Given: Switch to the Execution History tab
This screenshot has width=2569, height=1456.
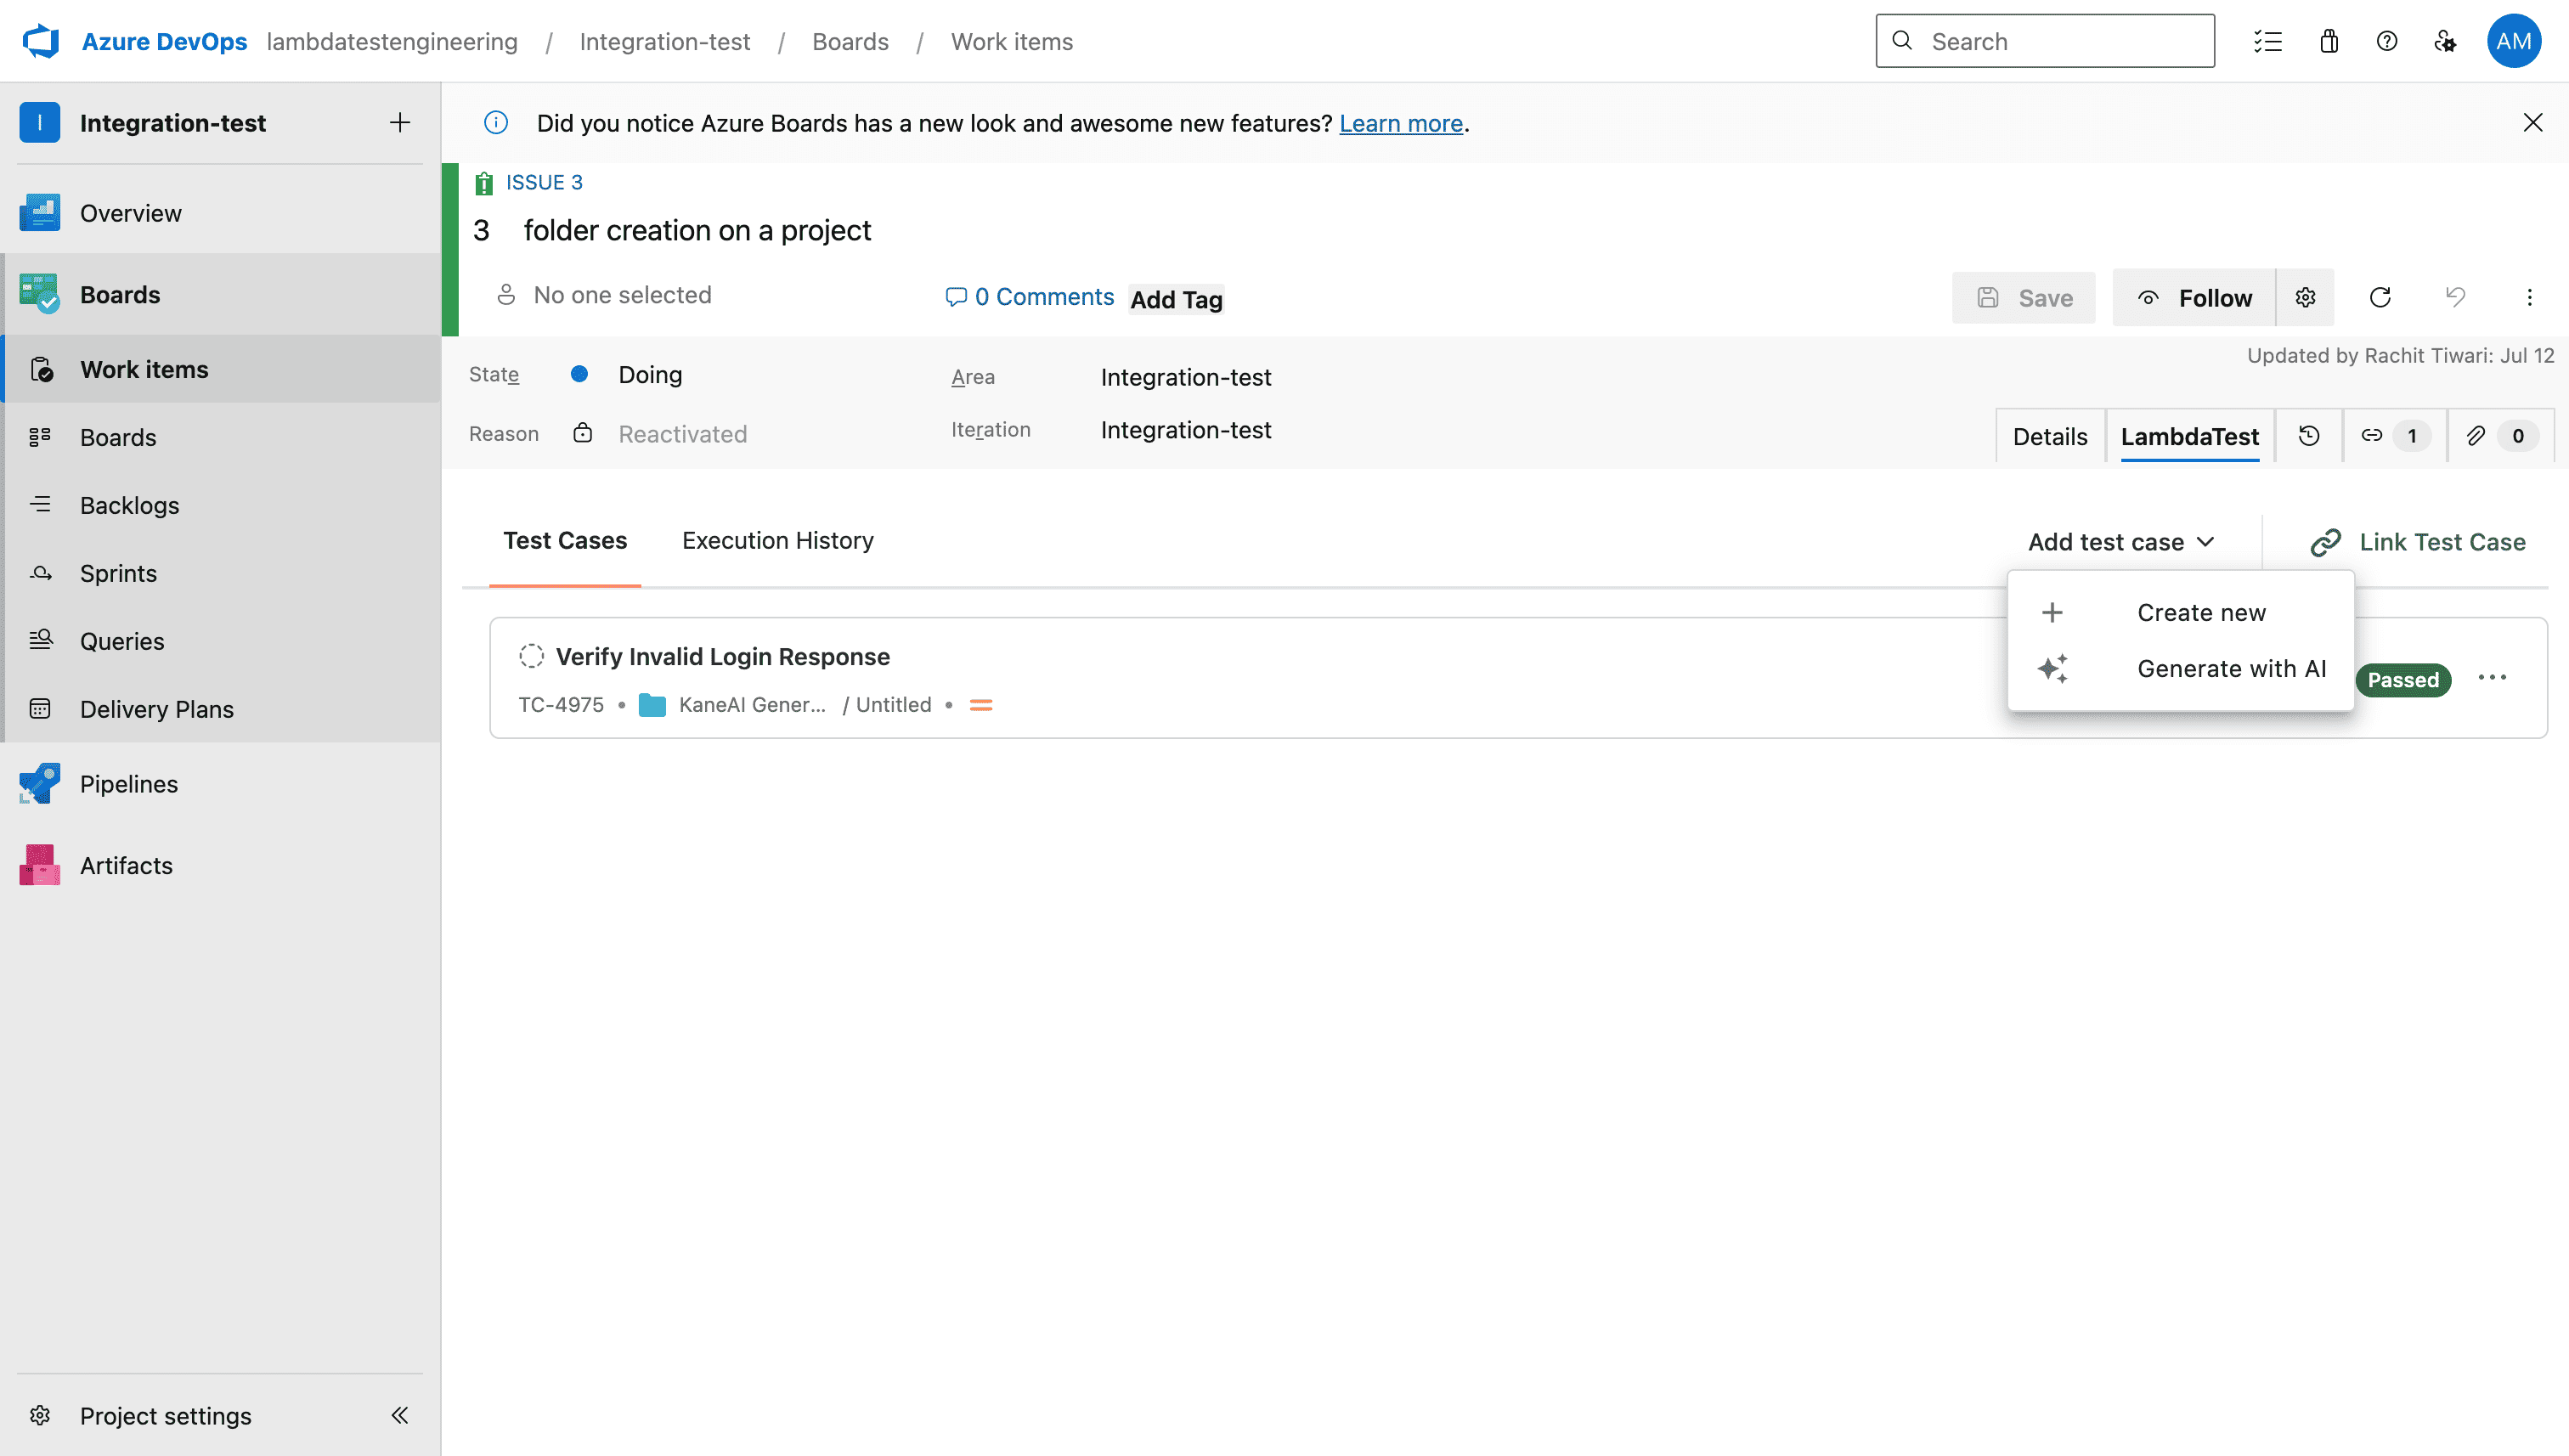Looking at the screenshot, I should click(777, 540).
